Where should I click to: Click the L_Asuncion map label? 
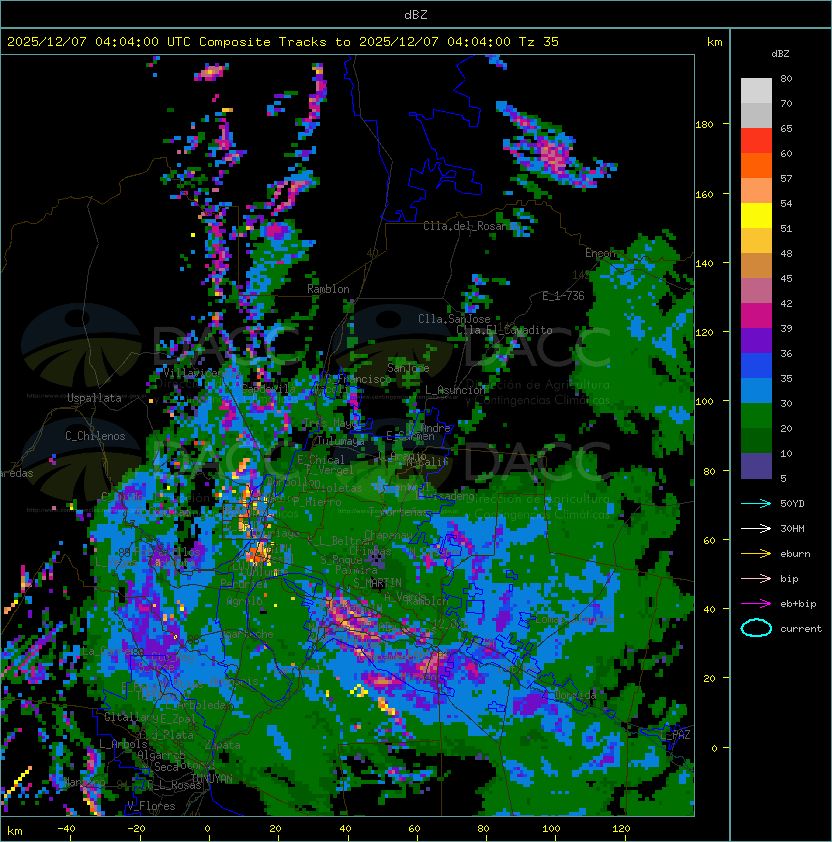pos(455,390)
